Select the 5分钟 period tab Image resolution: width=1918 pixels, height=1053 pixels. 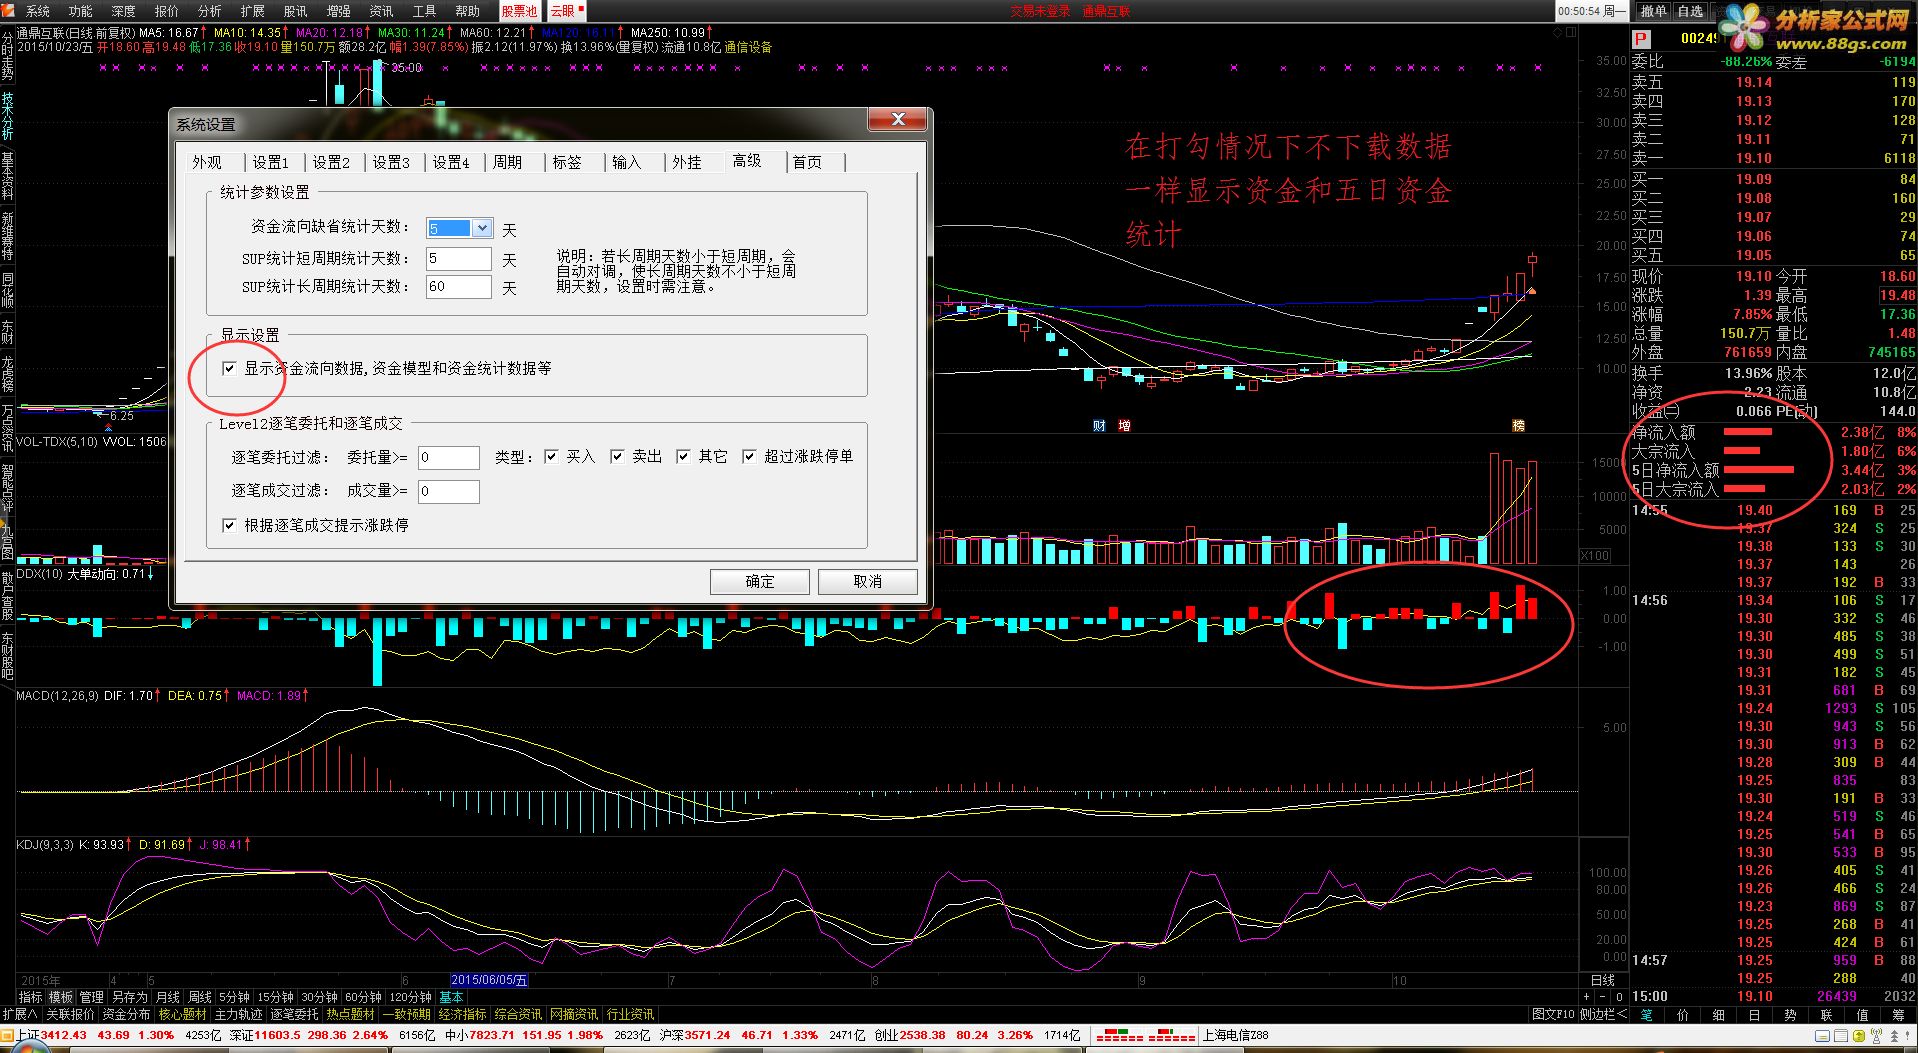click(234, 997)
